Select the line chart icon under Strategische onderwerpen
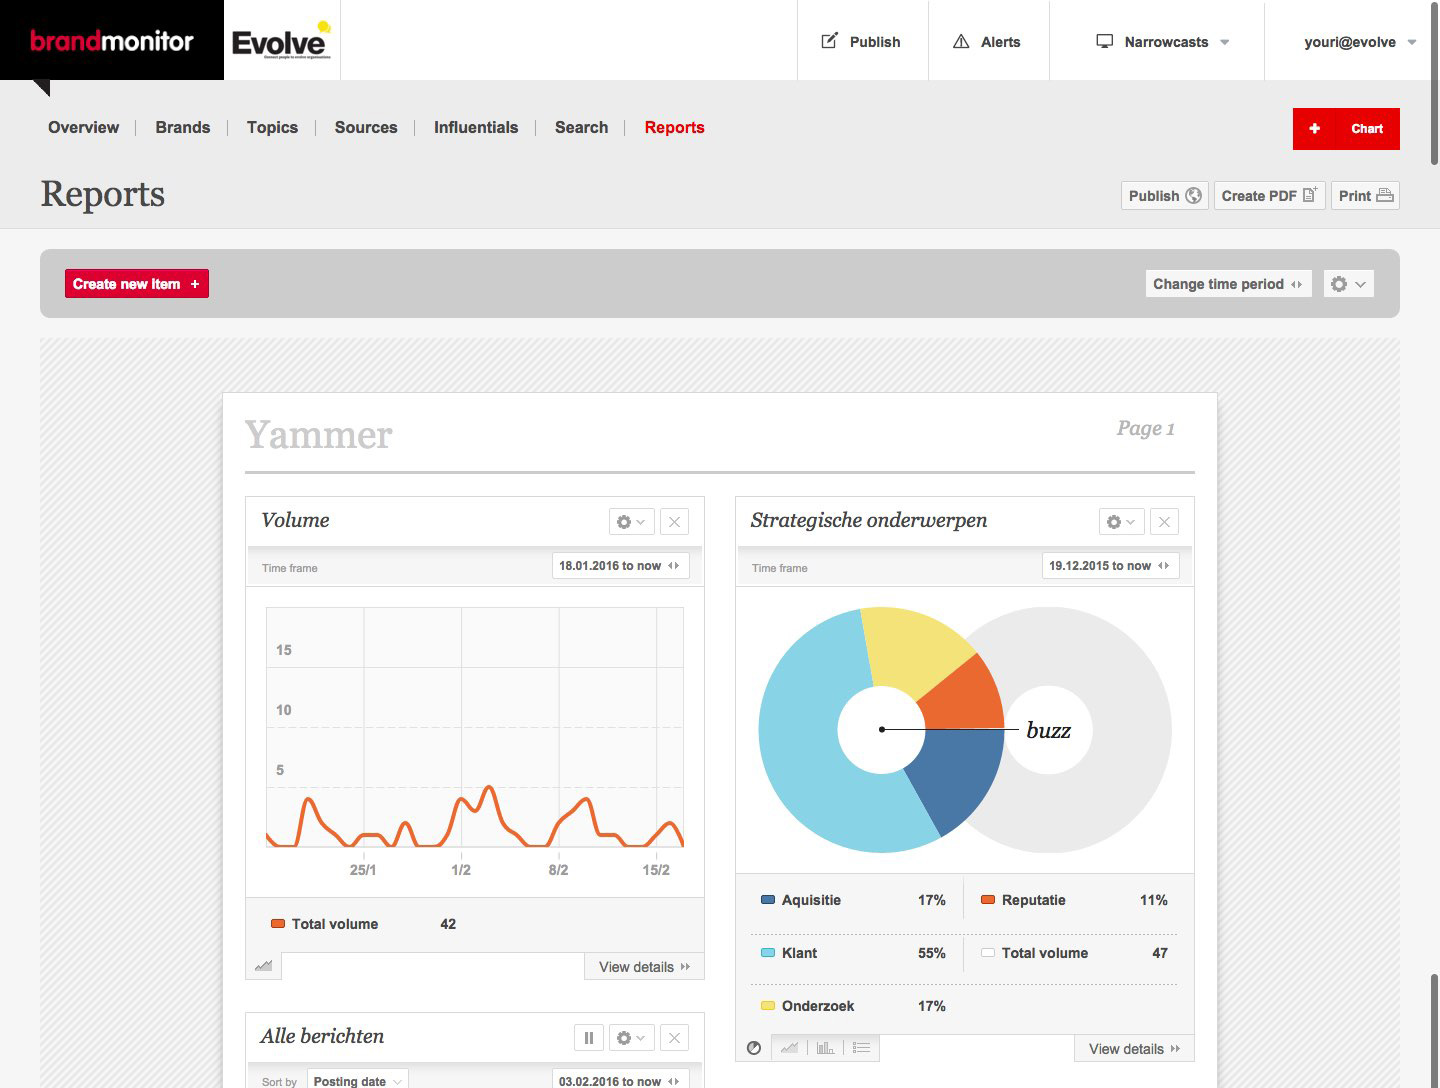Screen dimensions: 1440x1088 [789, 1048]
